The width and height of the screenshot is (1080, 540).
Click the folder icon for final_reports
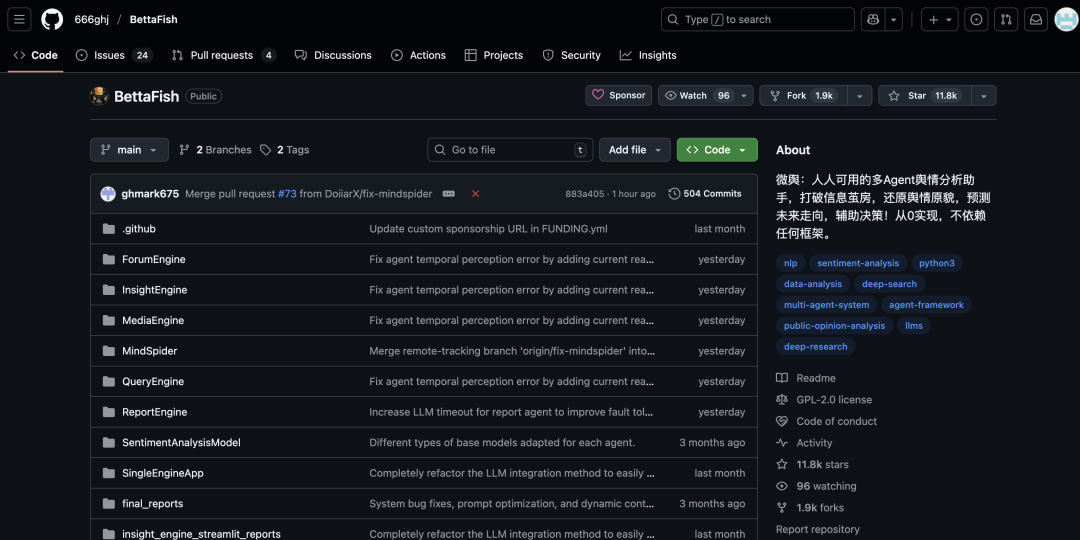(x=109, y=503)
